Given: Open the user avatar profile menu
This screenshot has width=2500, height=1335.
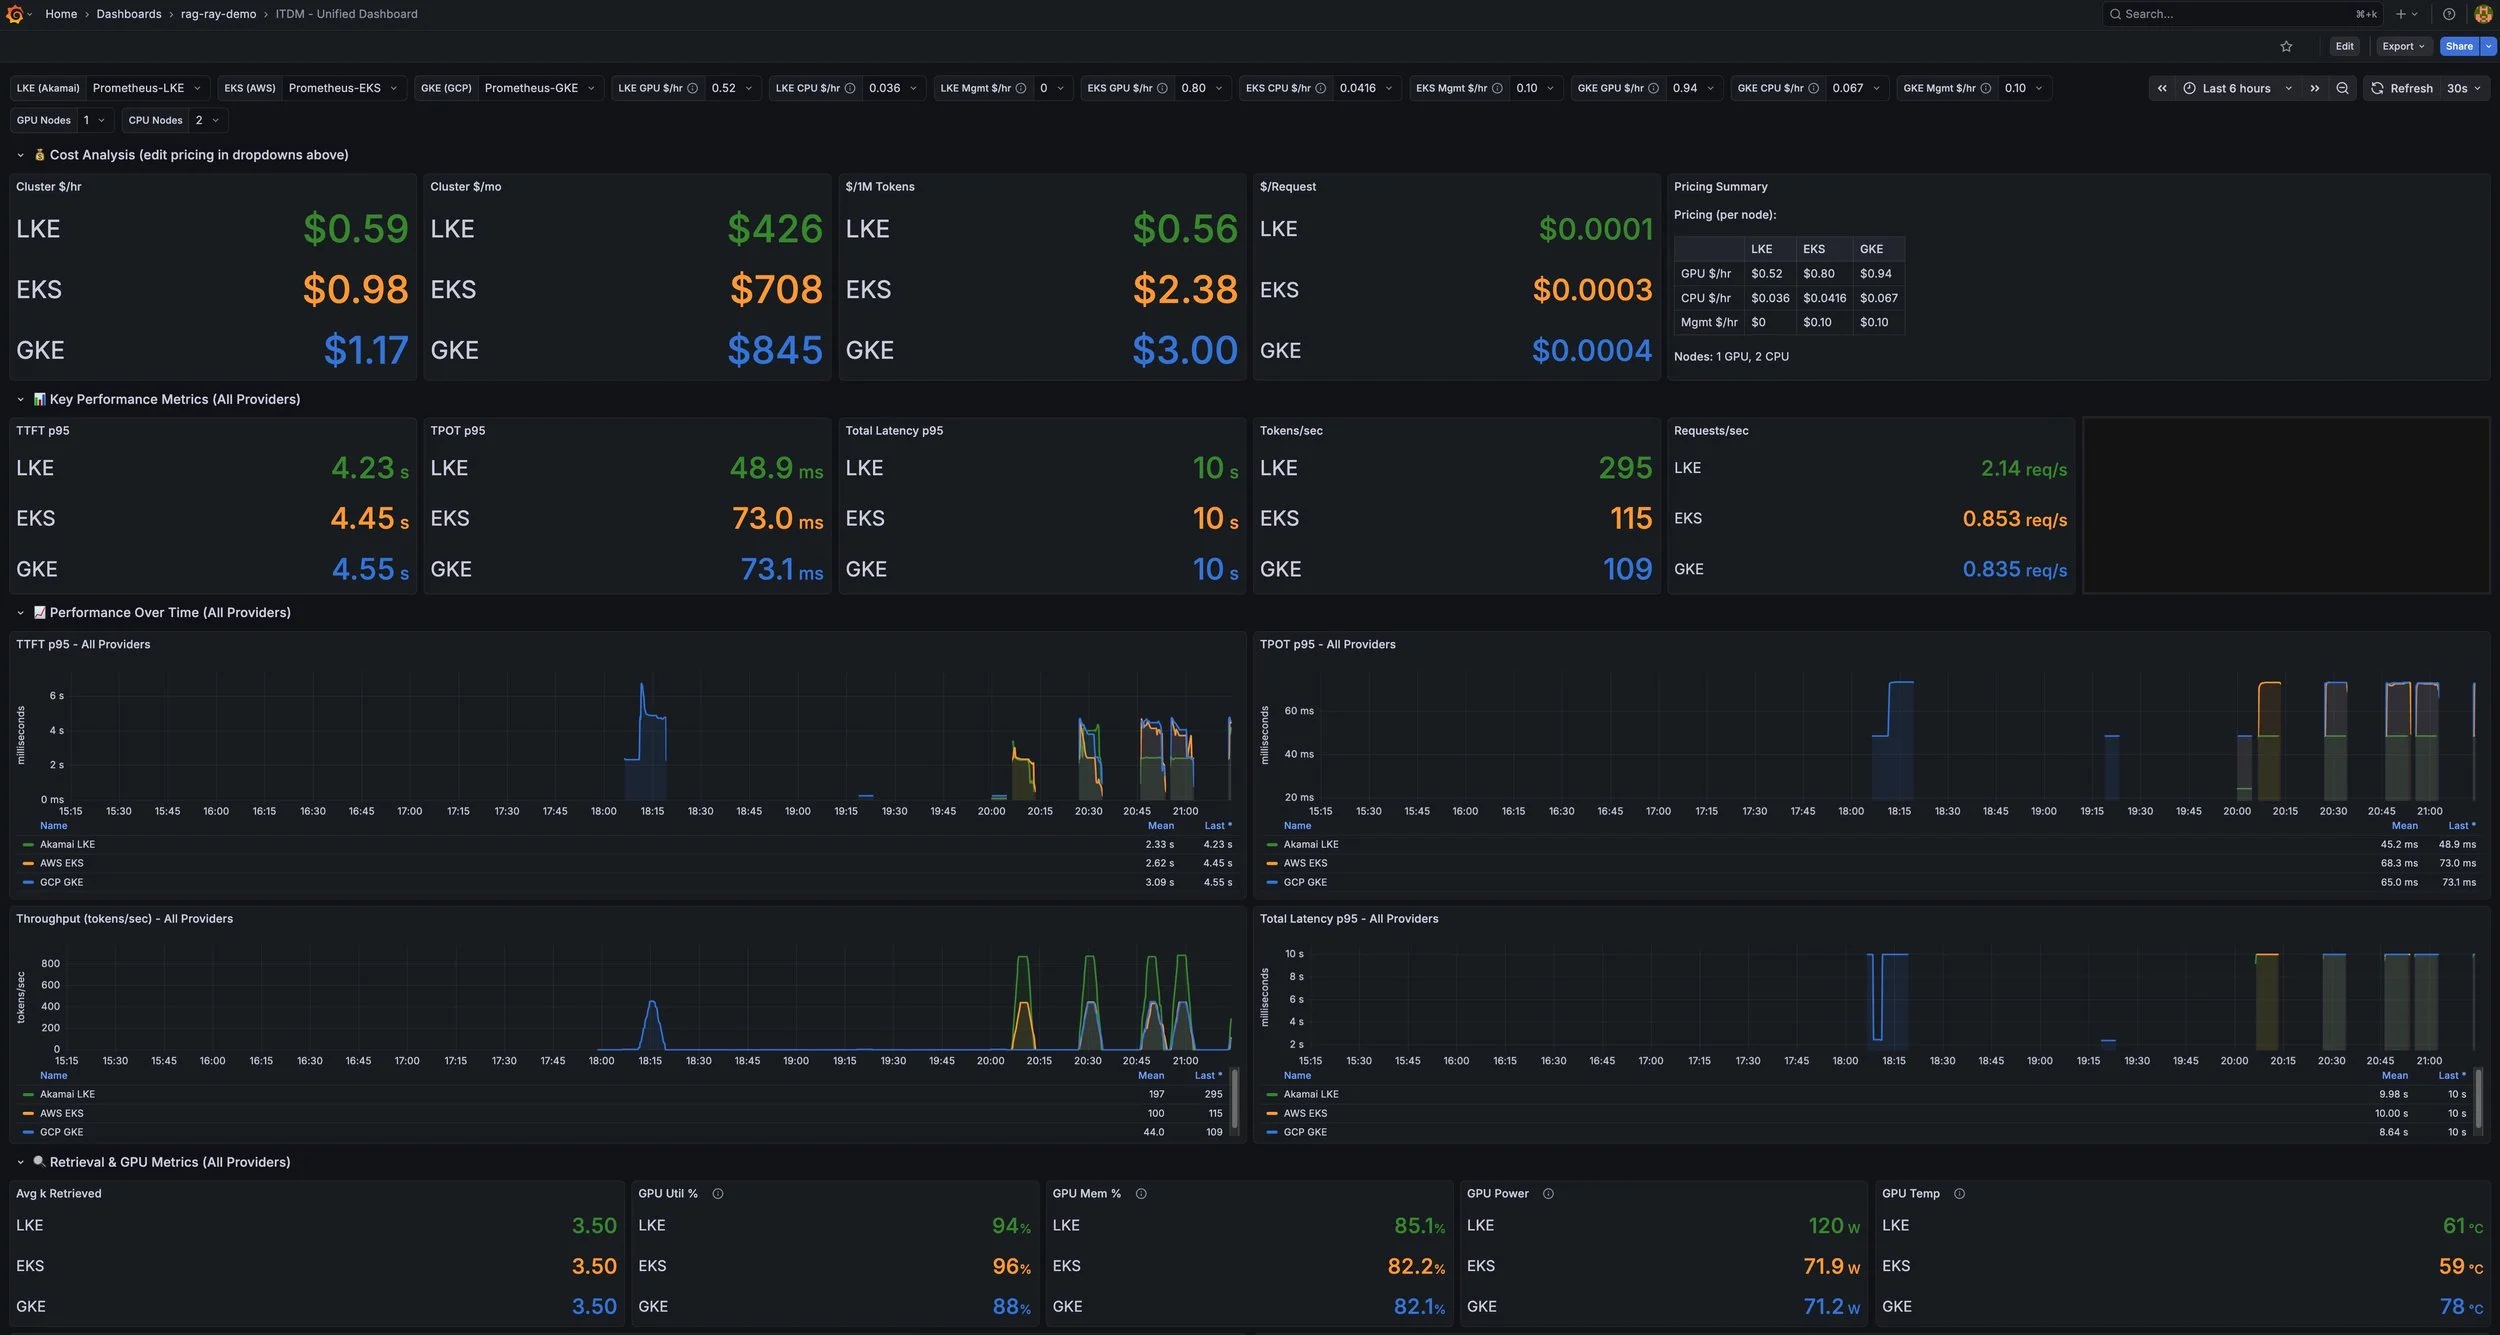Looking at the screenshot, I should tap(2483, 14).
